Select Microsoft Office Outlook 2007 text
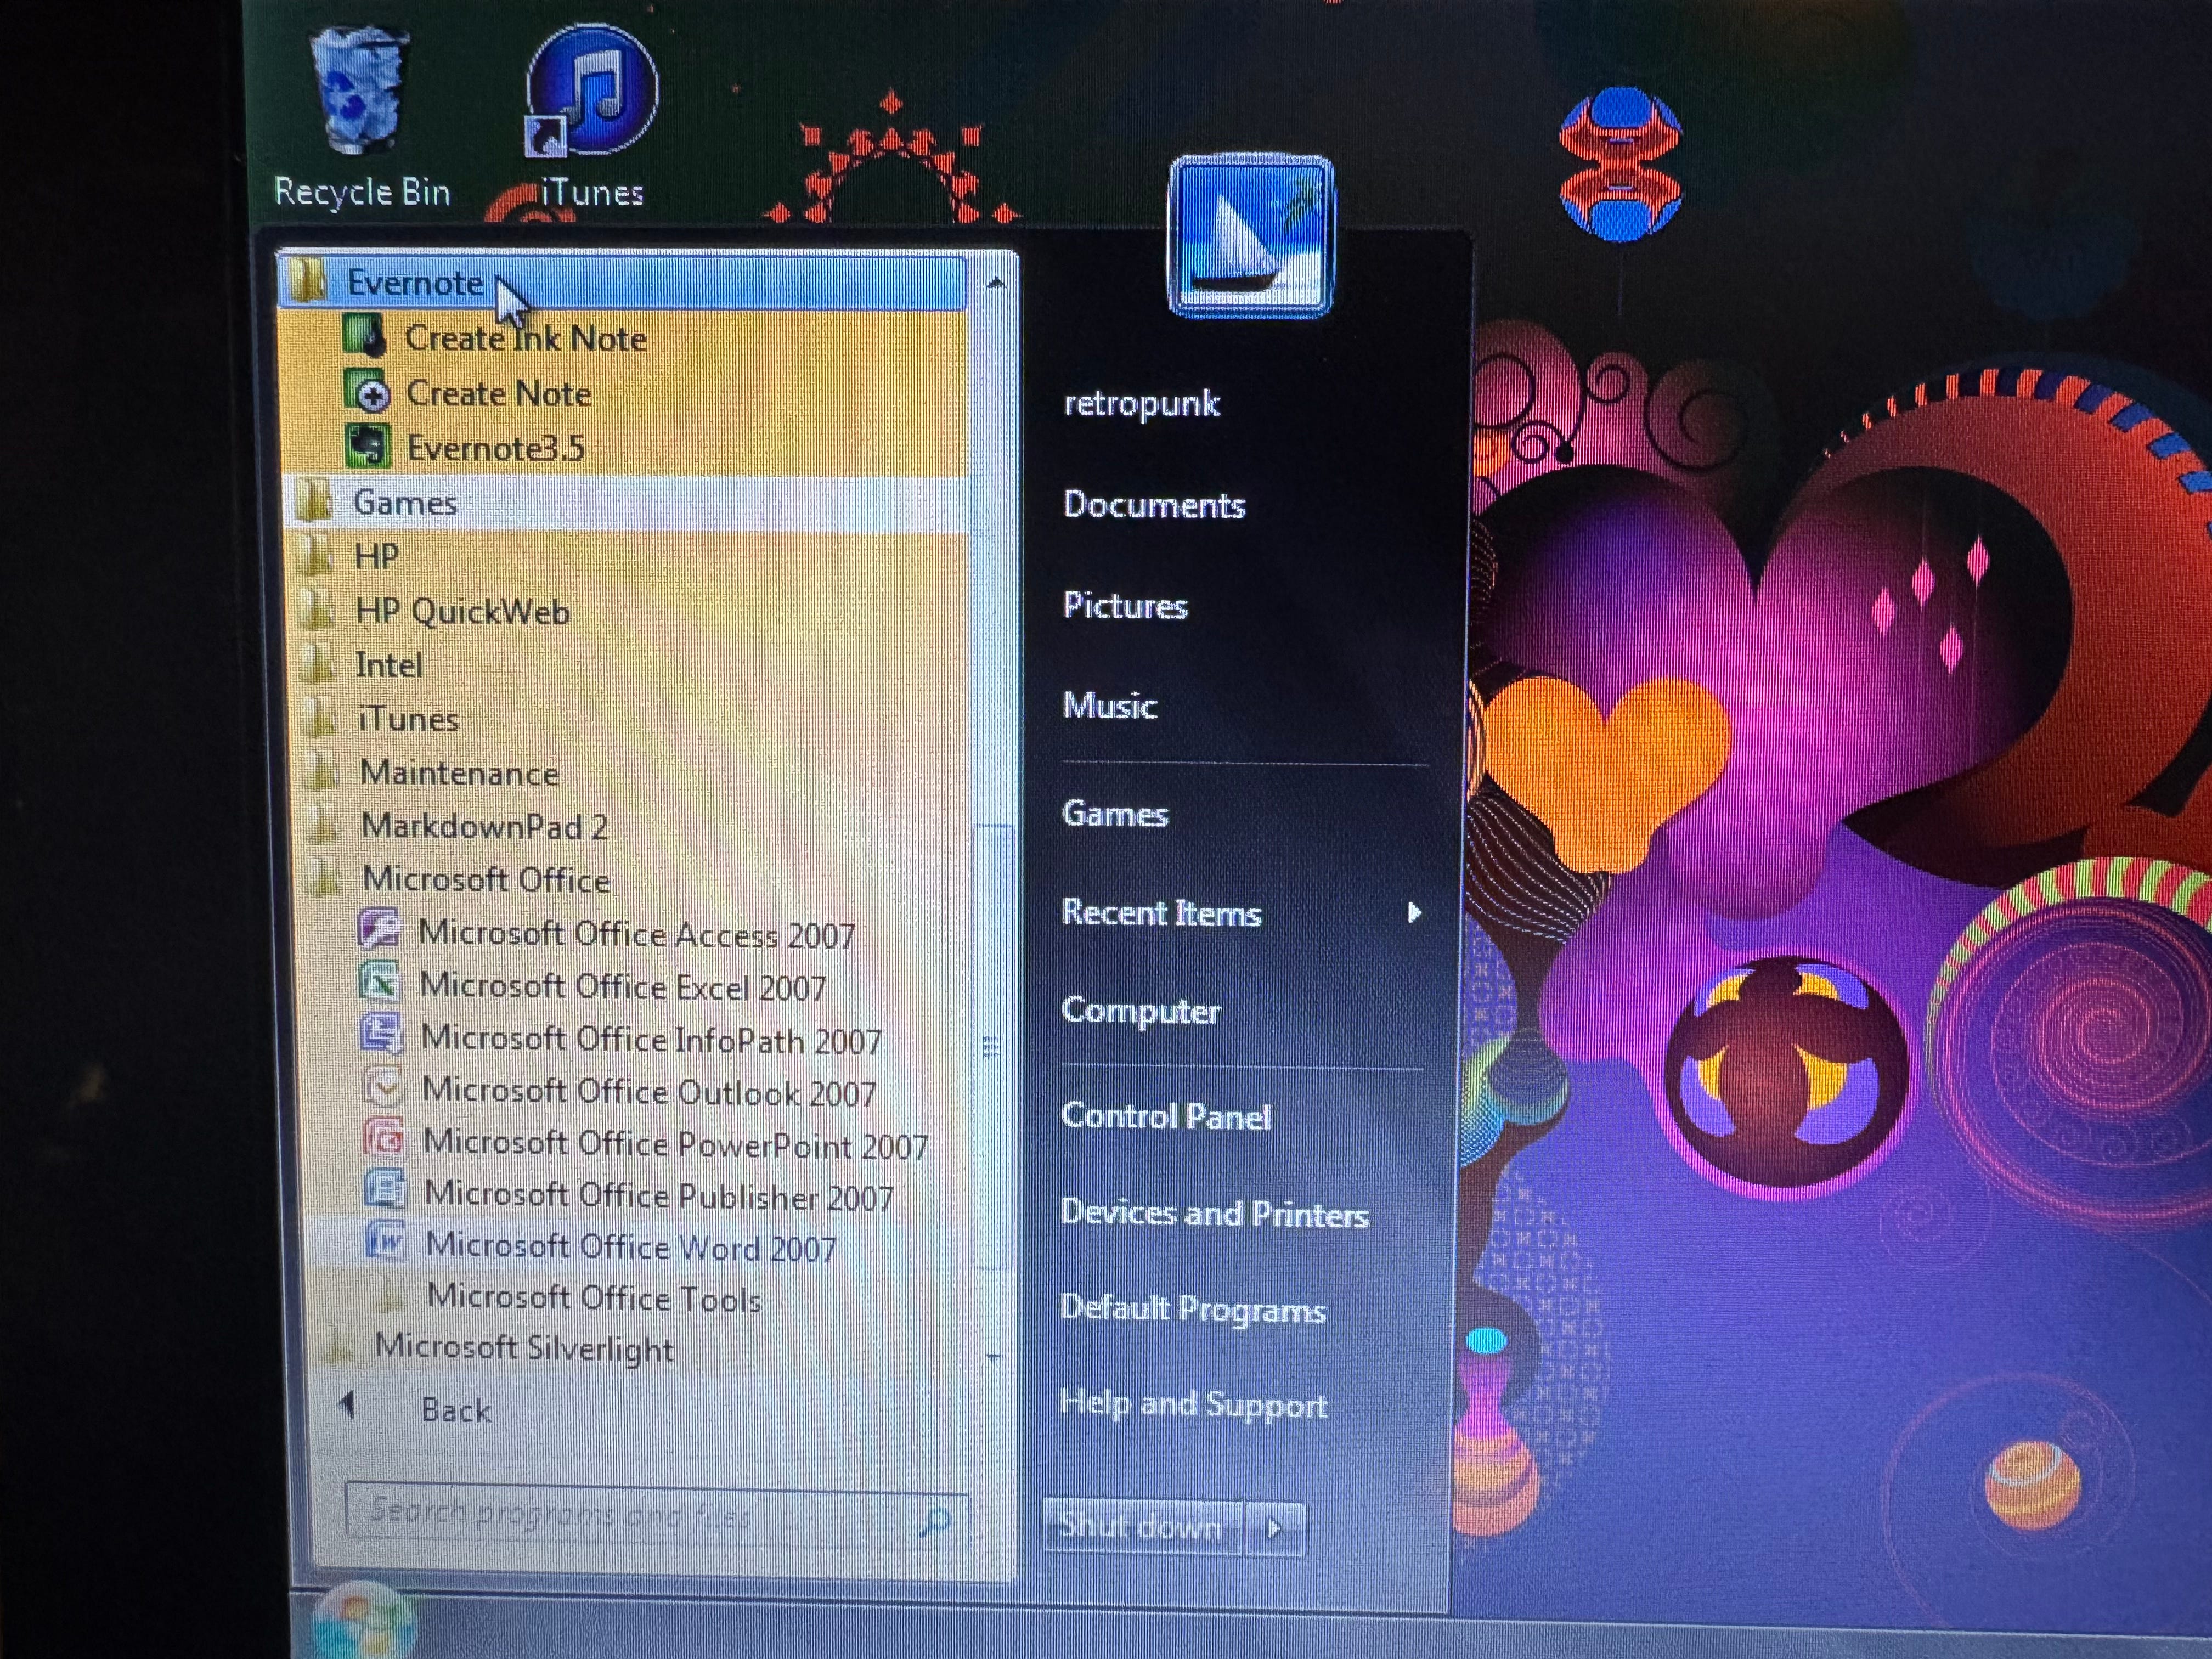This screenshot has width=2212, height=1659. (649, 1091)
